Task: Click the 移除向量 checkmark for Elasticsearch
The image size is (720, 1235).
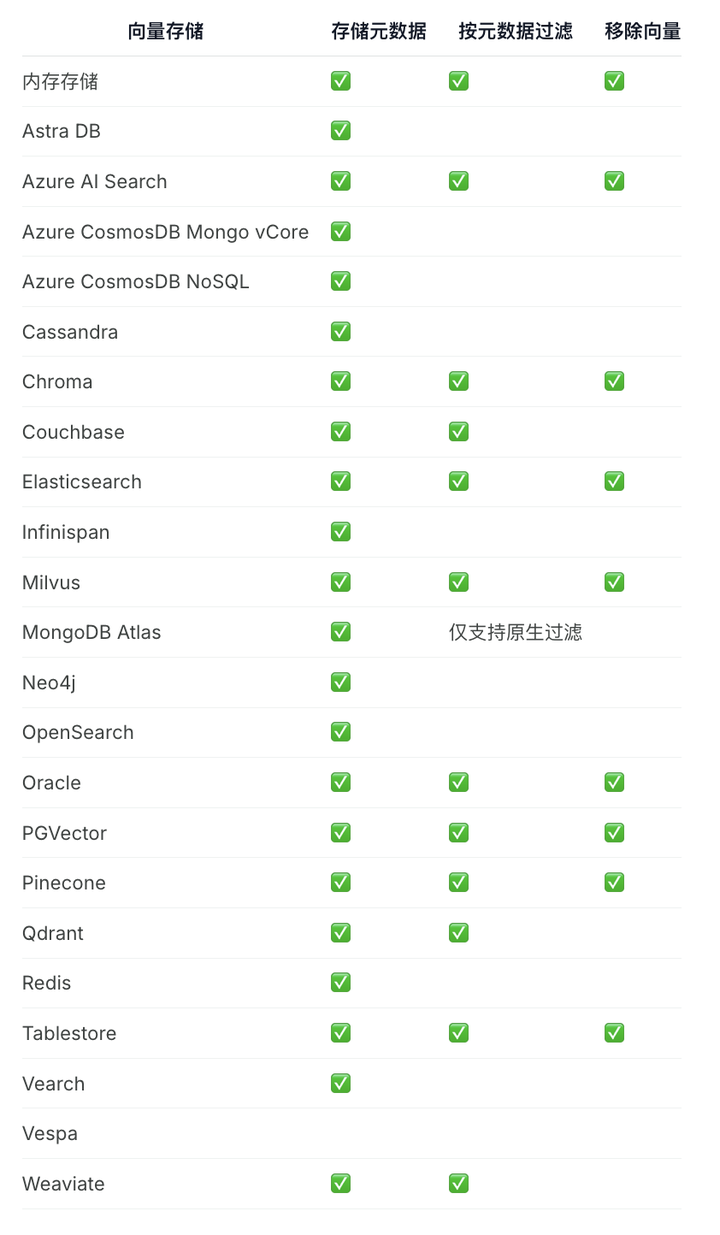Action: (614, 481)
